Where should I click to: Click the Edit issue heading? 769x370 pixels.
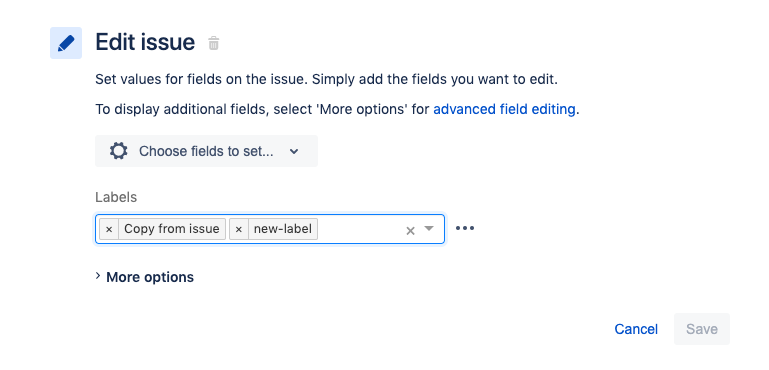pyautogui.click(x=145, y=42)
